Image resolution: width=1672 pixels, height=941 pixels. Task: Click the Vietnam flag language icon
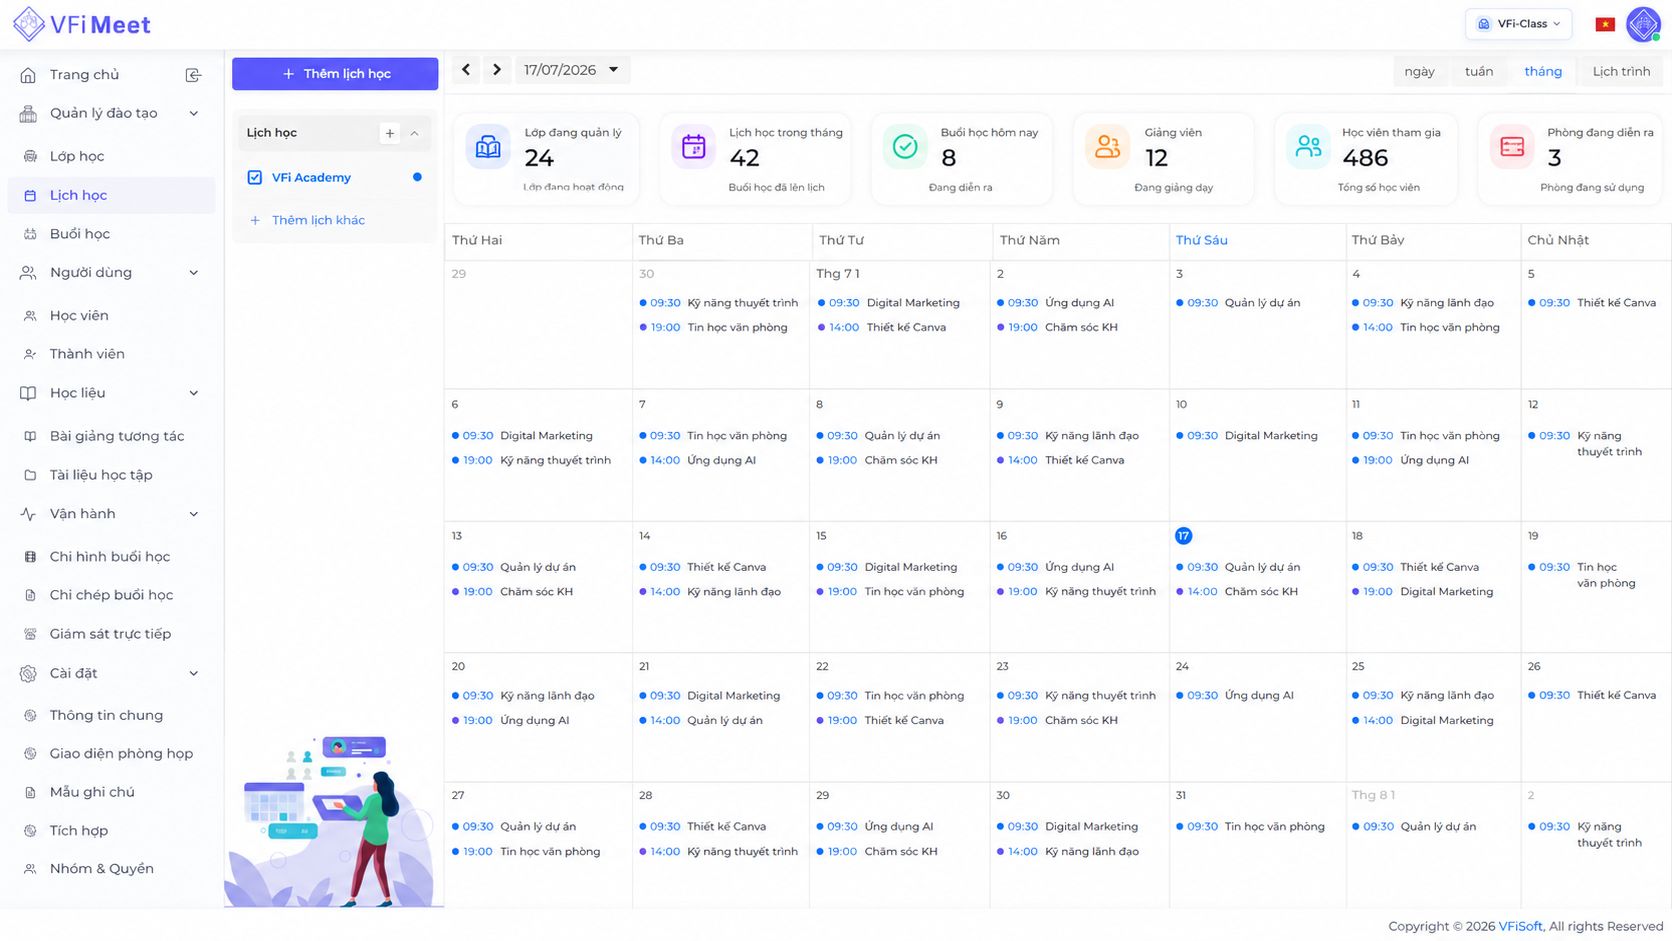[x=1605, y=24]
